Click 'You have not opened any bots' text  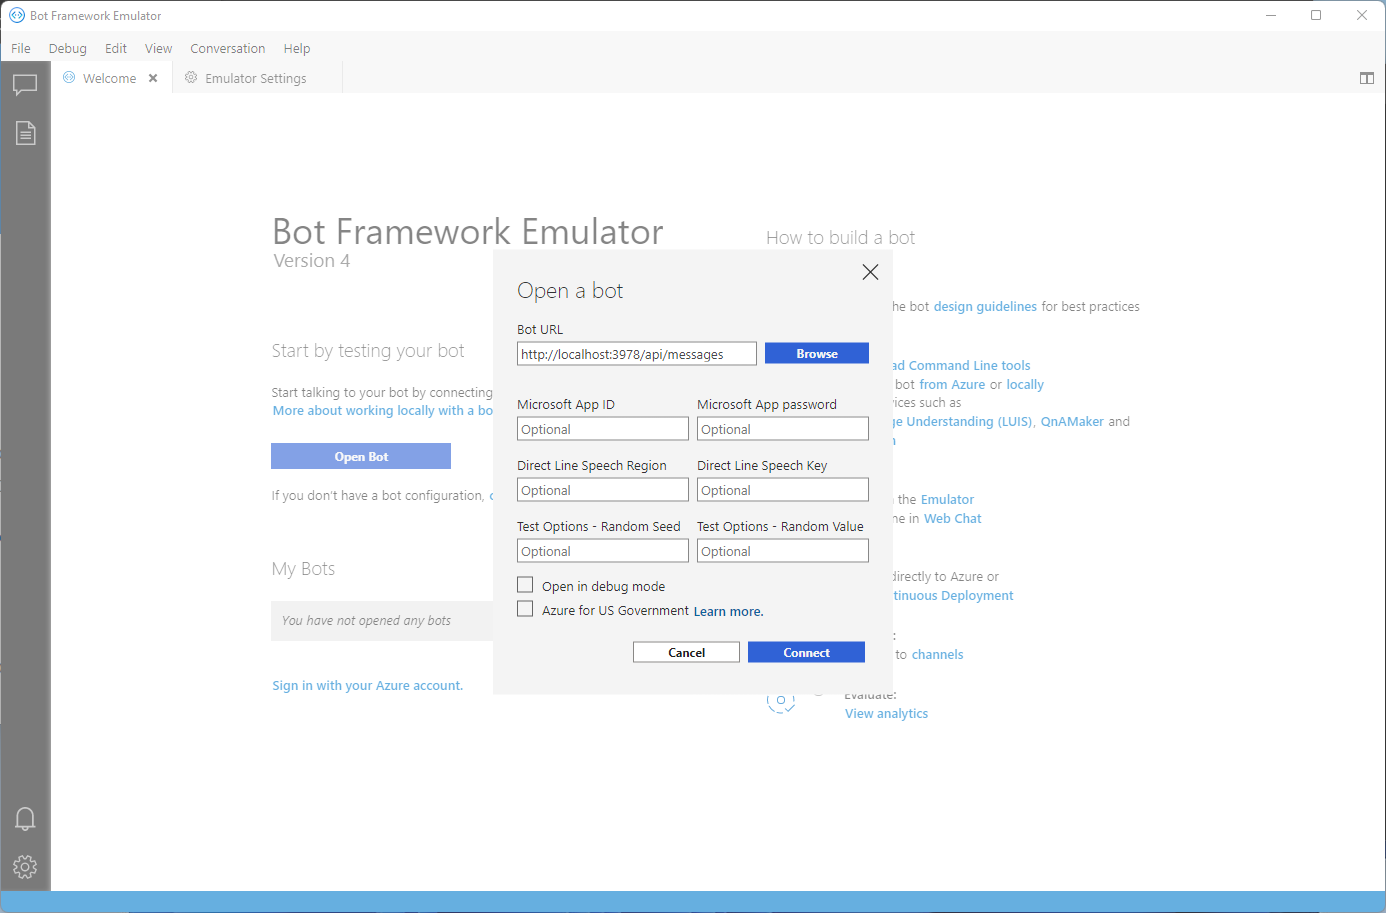click(x=366, y=621)
